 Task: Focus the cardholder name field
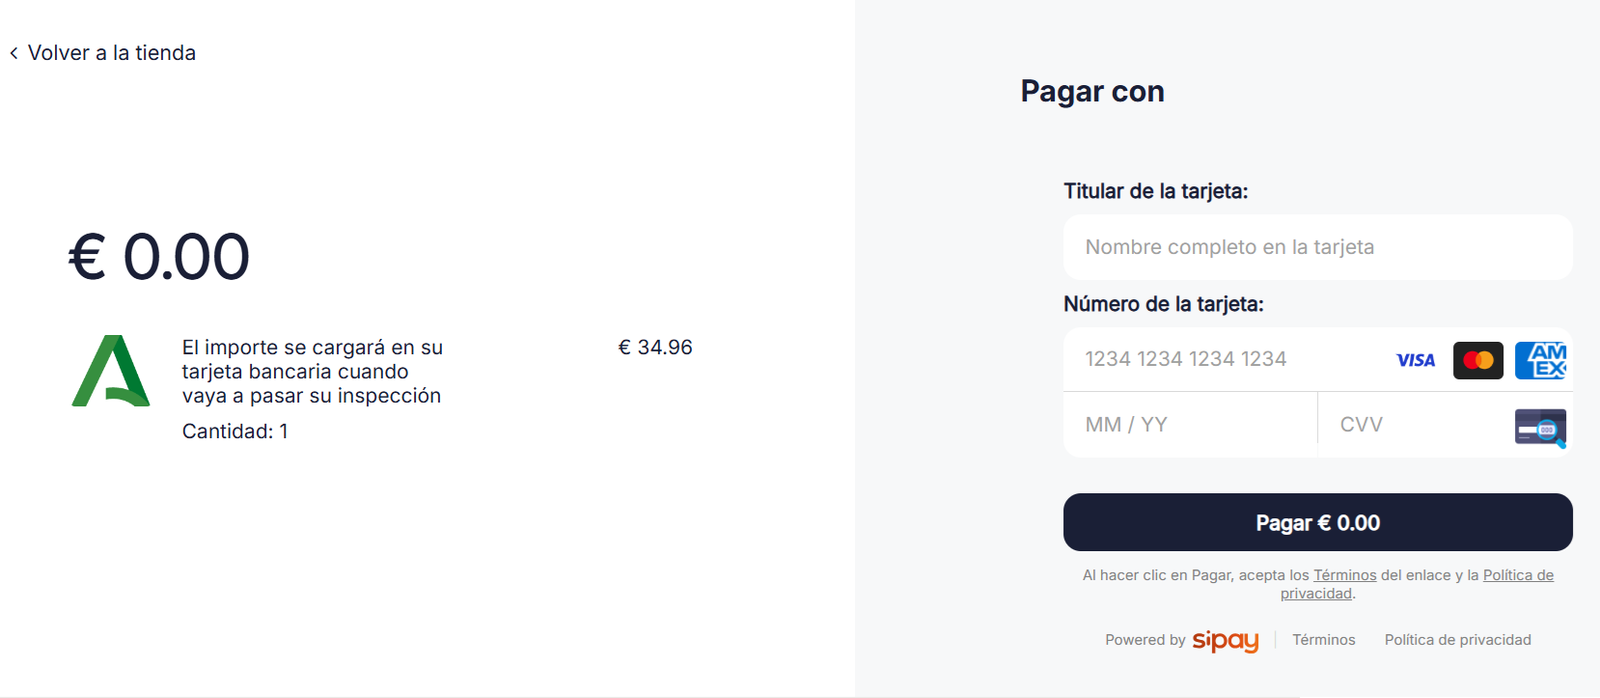1317,247
